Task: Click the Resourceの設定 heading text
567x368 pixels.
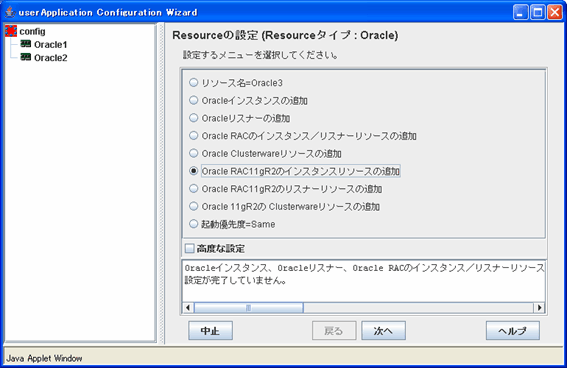Action: 285,35
